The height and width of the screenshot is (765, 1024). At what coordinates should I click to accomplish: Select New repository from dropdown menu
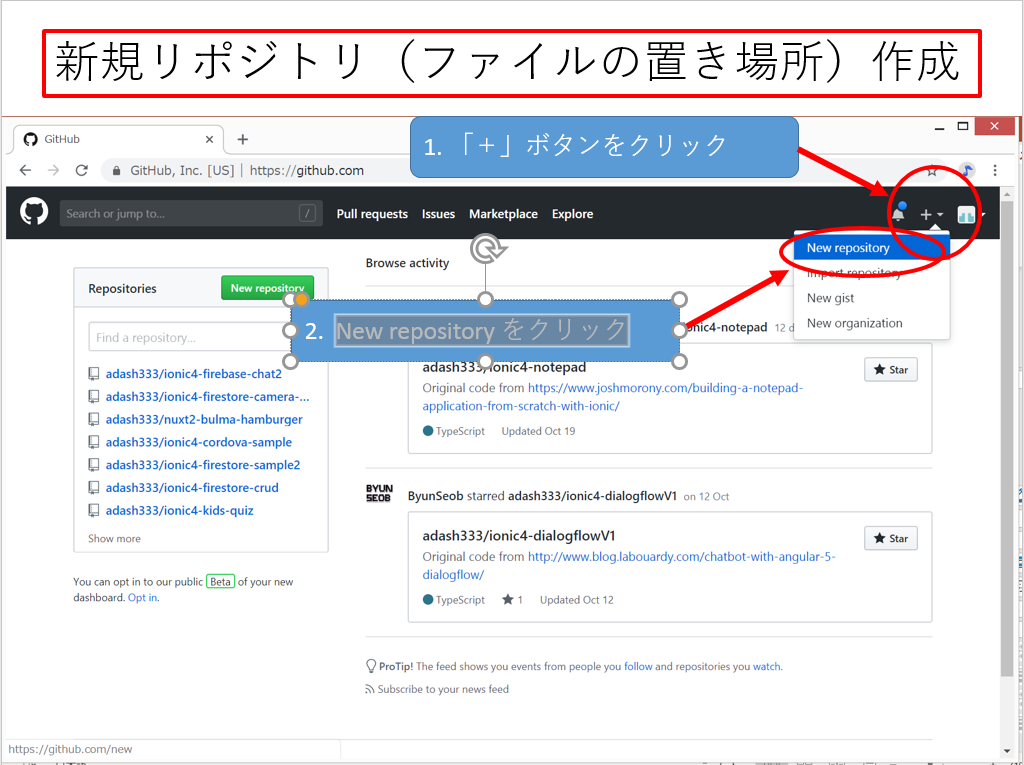click(848, 248)
